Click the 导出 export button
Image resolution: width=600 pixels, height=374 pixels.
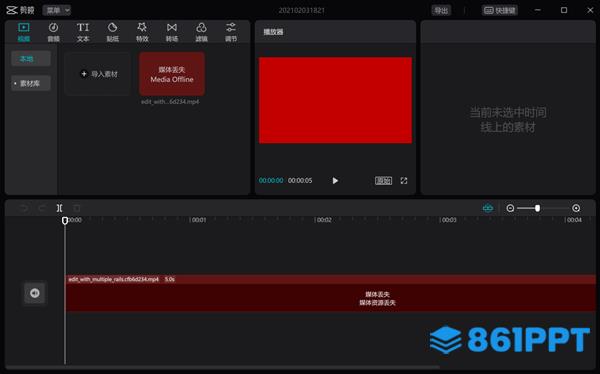[x=441, y=10]
